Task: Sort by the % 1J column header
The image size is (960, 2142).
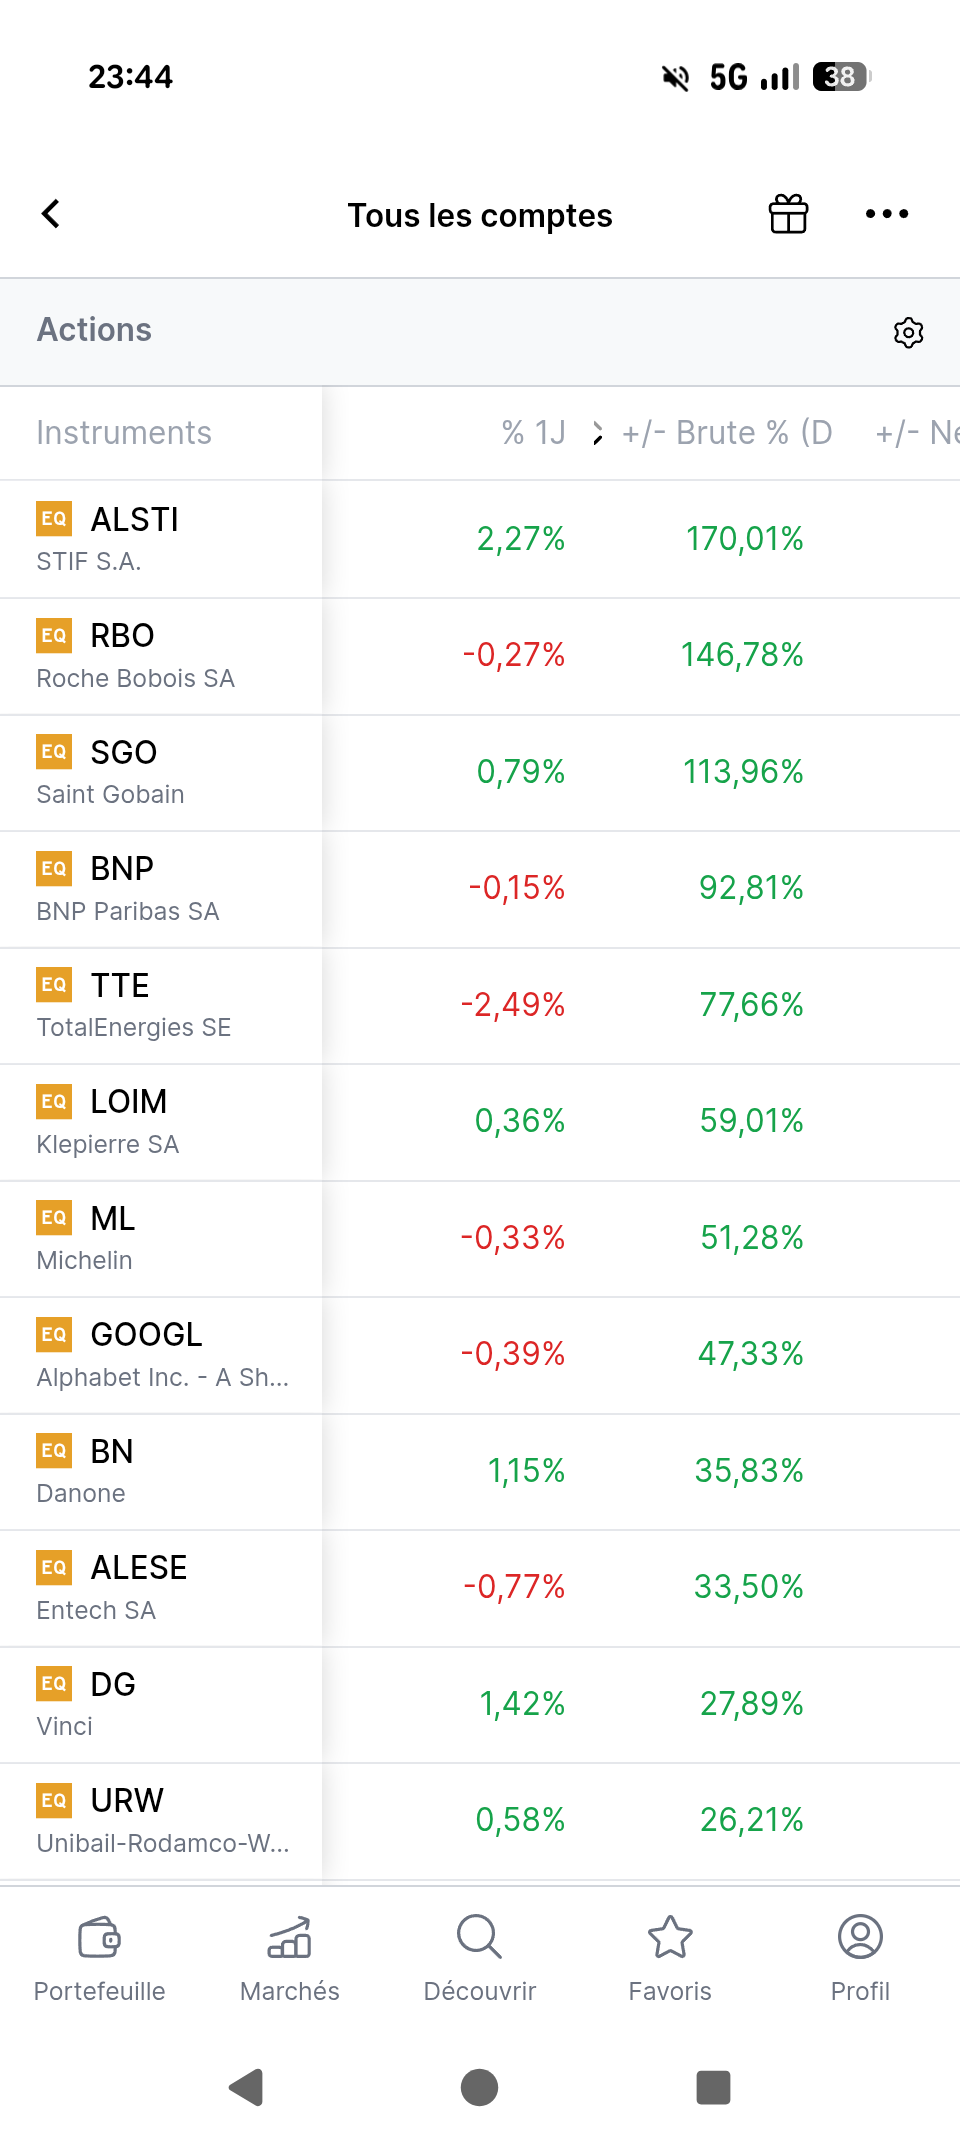Action: (533, 433)
